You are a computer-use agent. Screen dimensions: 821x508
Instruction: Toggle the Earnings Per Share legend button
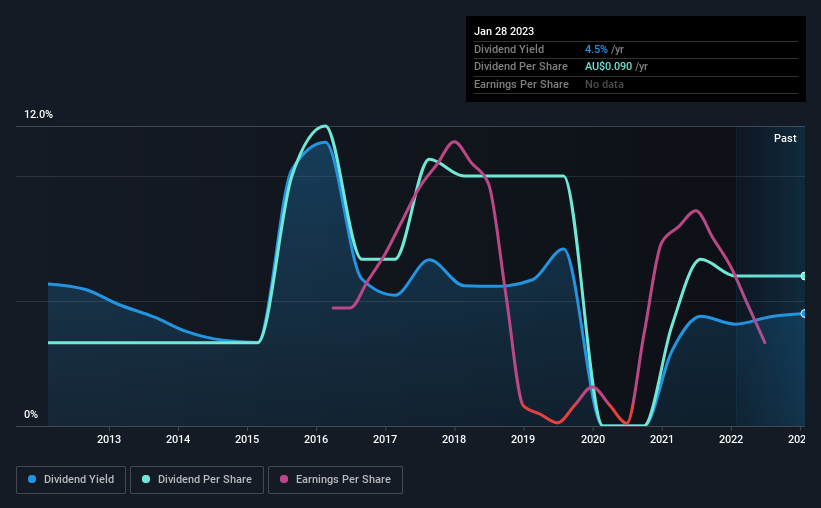(335, 480)
